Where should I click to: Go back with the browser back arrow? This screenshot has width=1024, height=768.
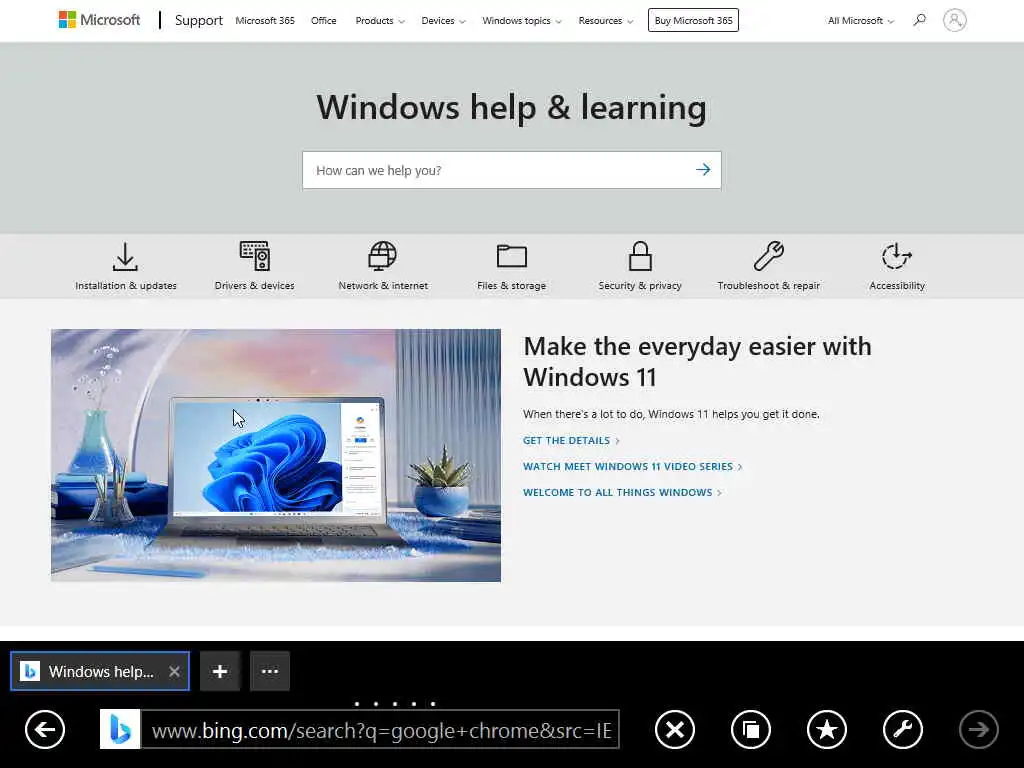pos(45,729)
